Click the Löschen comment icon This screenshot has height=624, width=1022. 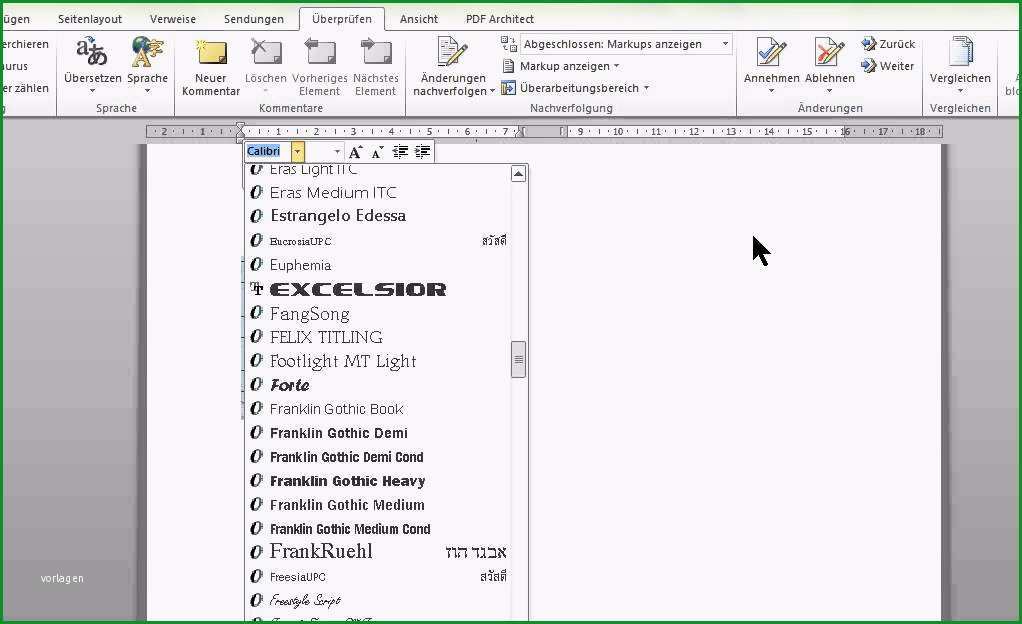pos(266,53)
